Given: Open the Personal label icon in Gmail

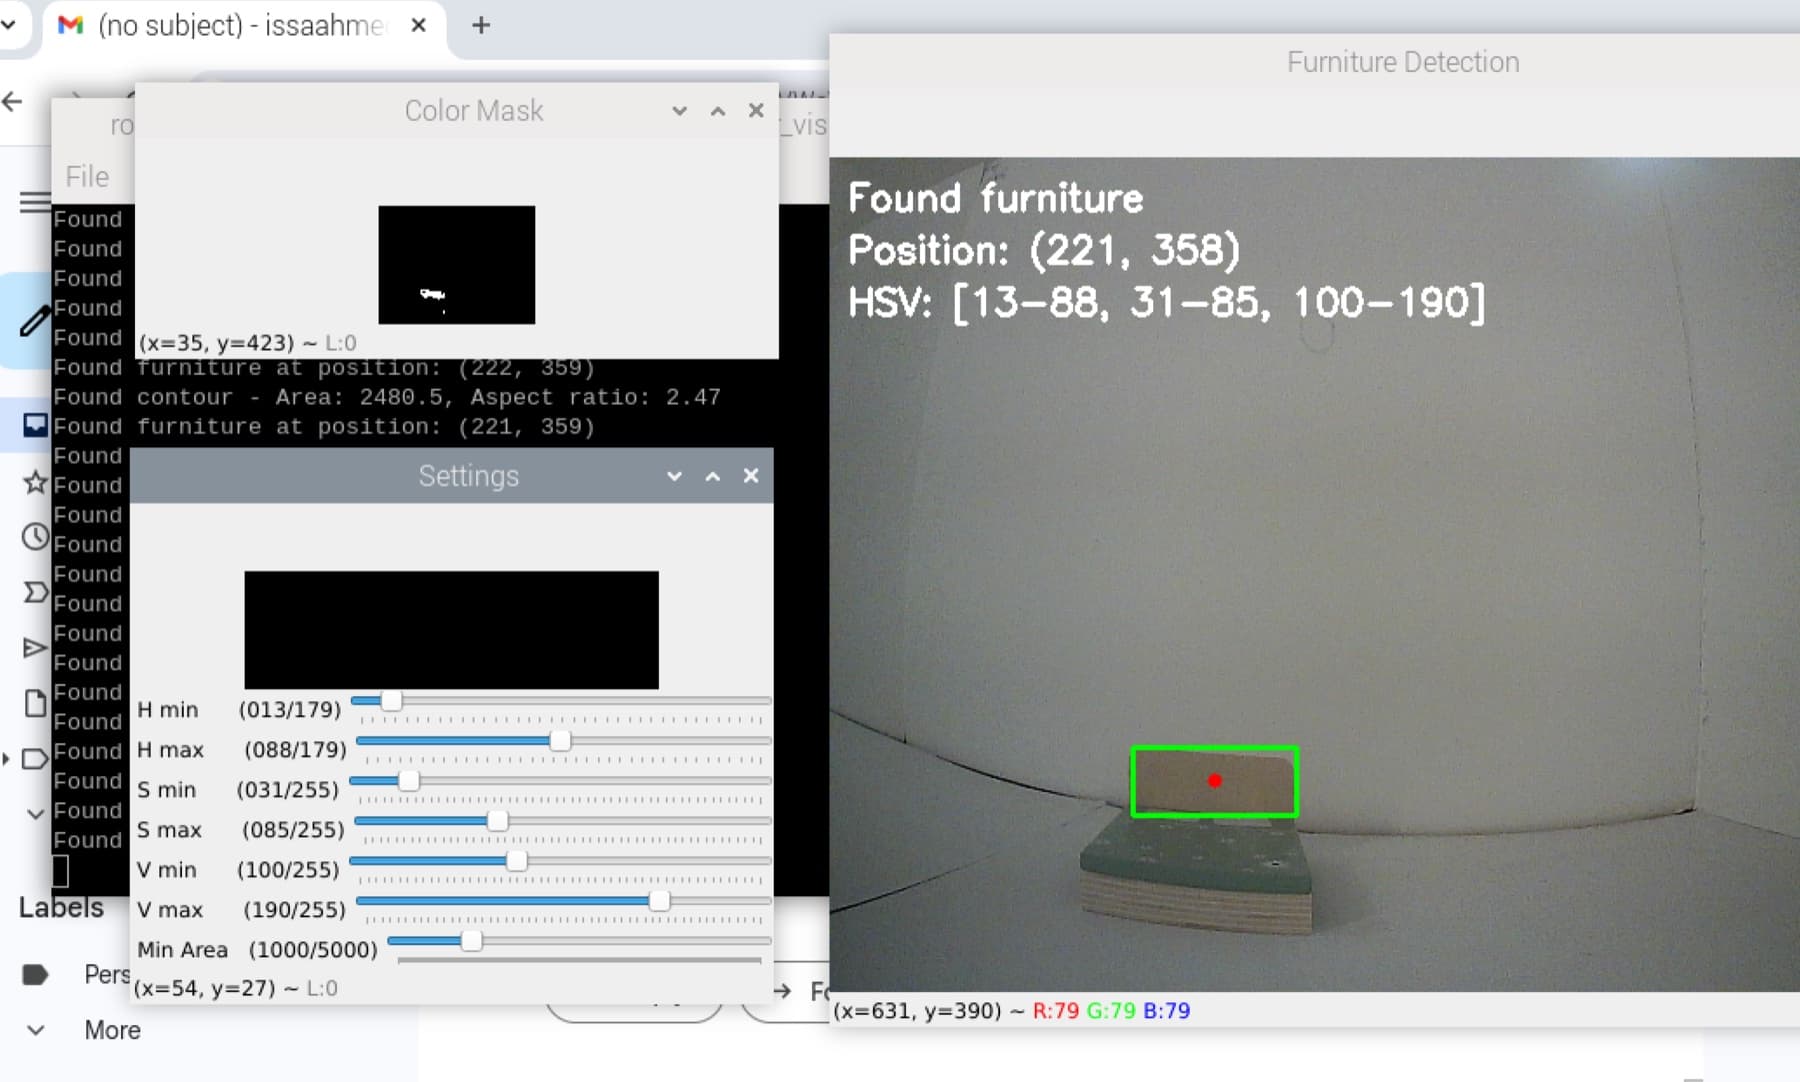Looking at the screenshot, I should click(x=35, y=974).
